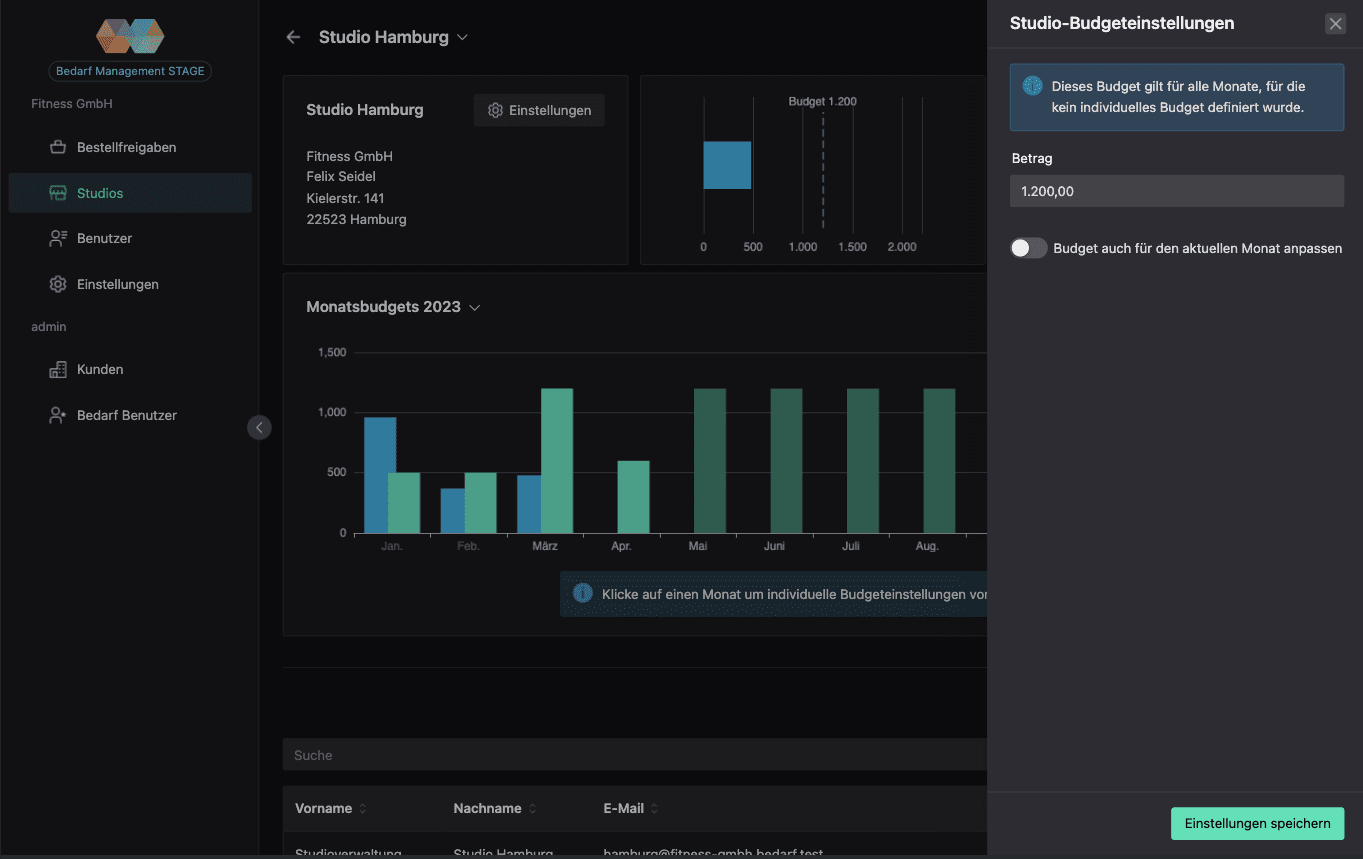The width and height of the screenshot is (1363, 859).
Task: Click the Studios store icon in sidebar
Action: click(58, 193)
